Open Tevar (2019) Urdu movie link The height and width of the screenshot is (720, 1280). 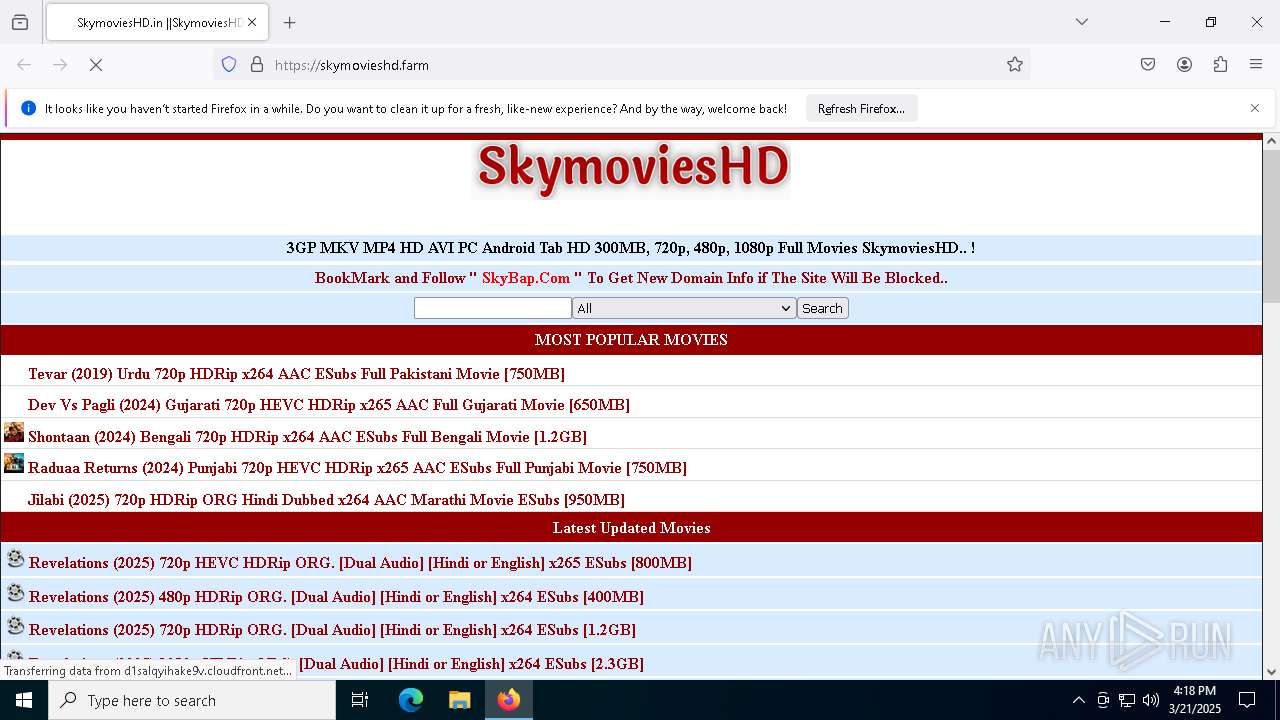point(296,374)
